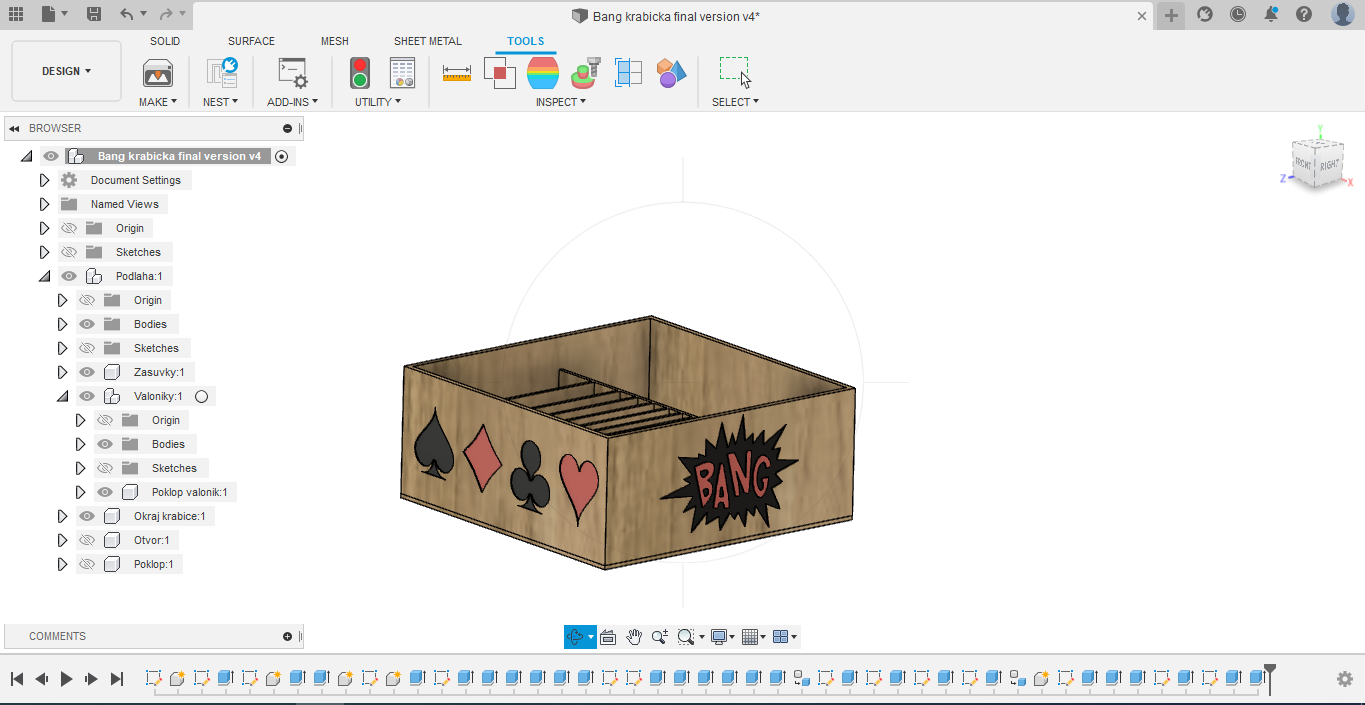
Task: Open the Extensions icon in title bar
Action: click(1205, 14)
